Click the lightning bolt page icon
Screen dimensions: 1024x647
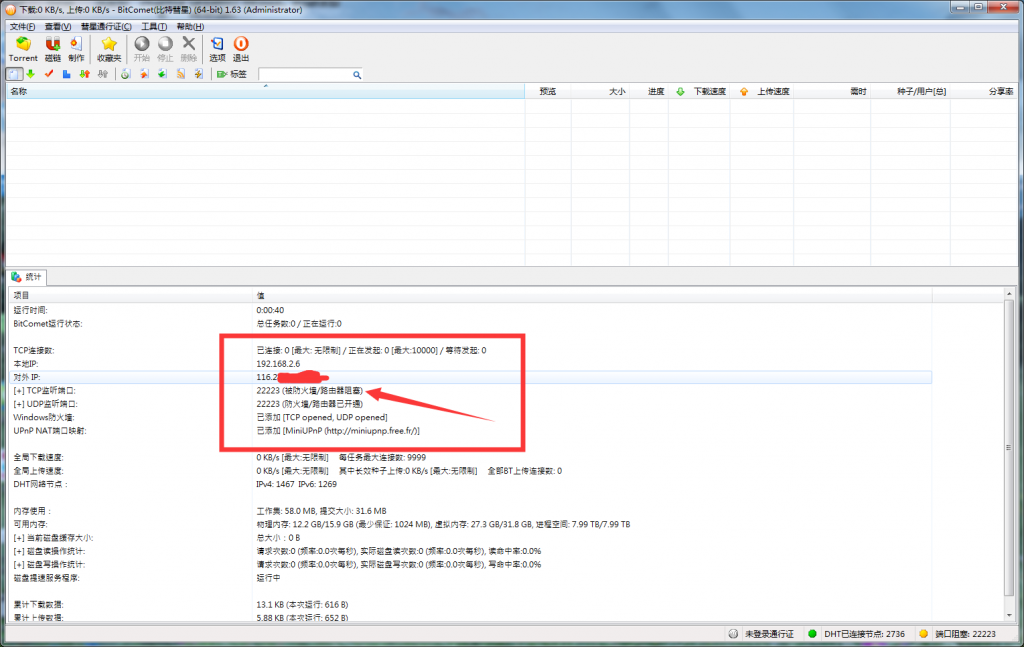(199, 74)
